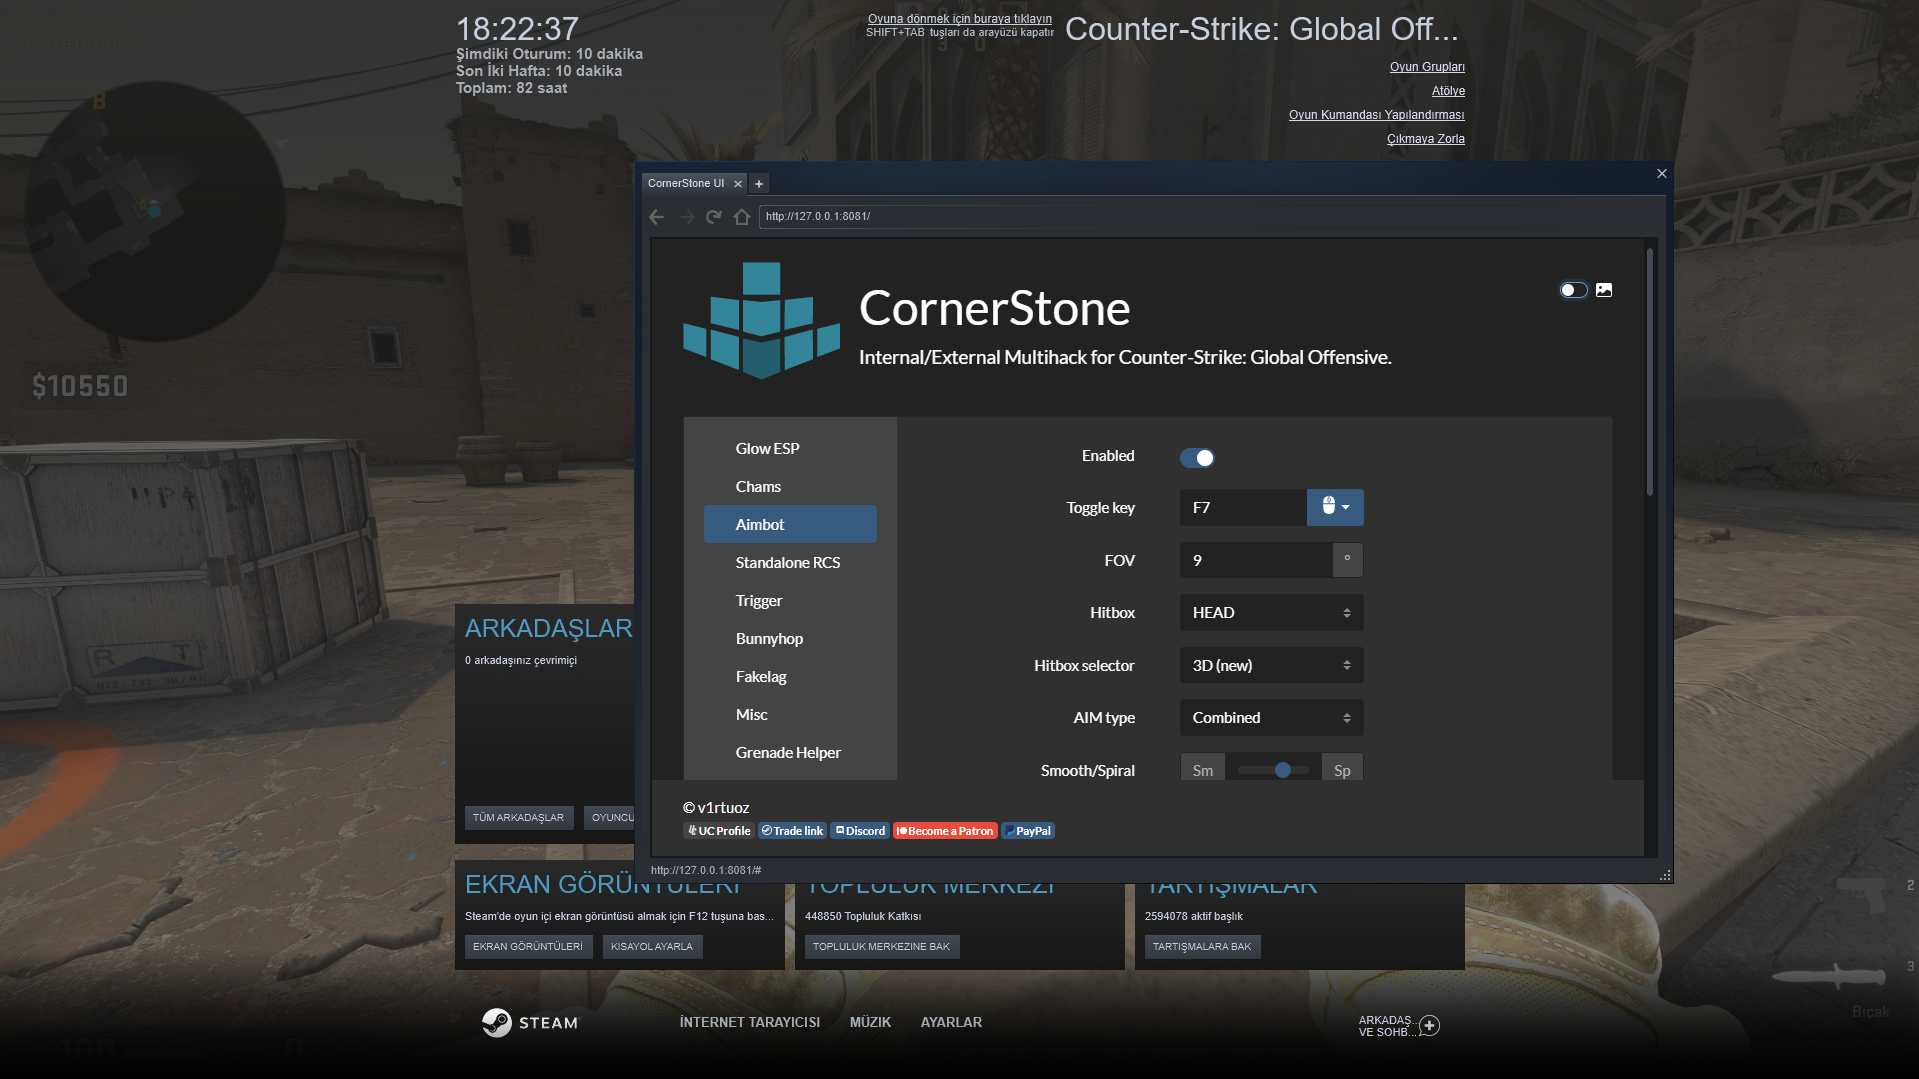Toggle the theme switch near the header
The image size is (1919, 1079).
[1573, 290]
